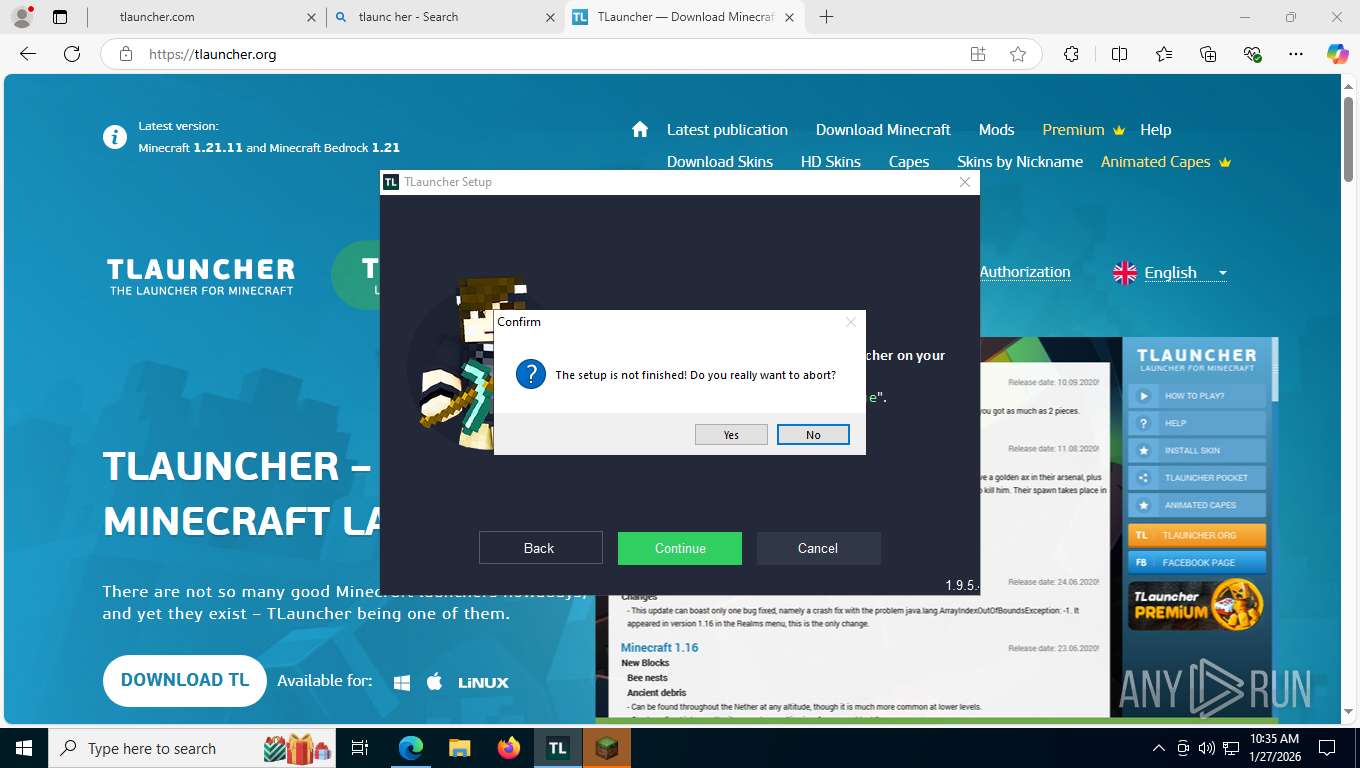
Task: Click the DOWNLOAD TL button
Action: point(185,680)
